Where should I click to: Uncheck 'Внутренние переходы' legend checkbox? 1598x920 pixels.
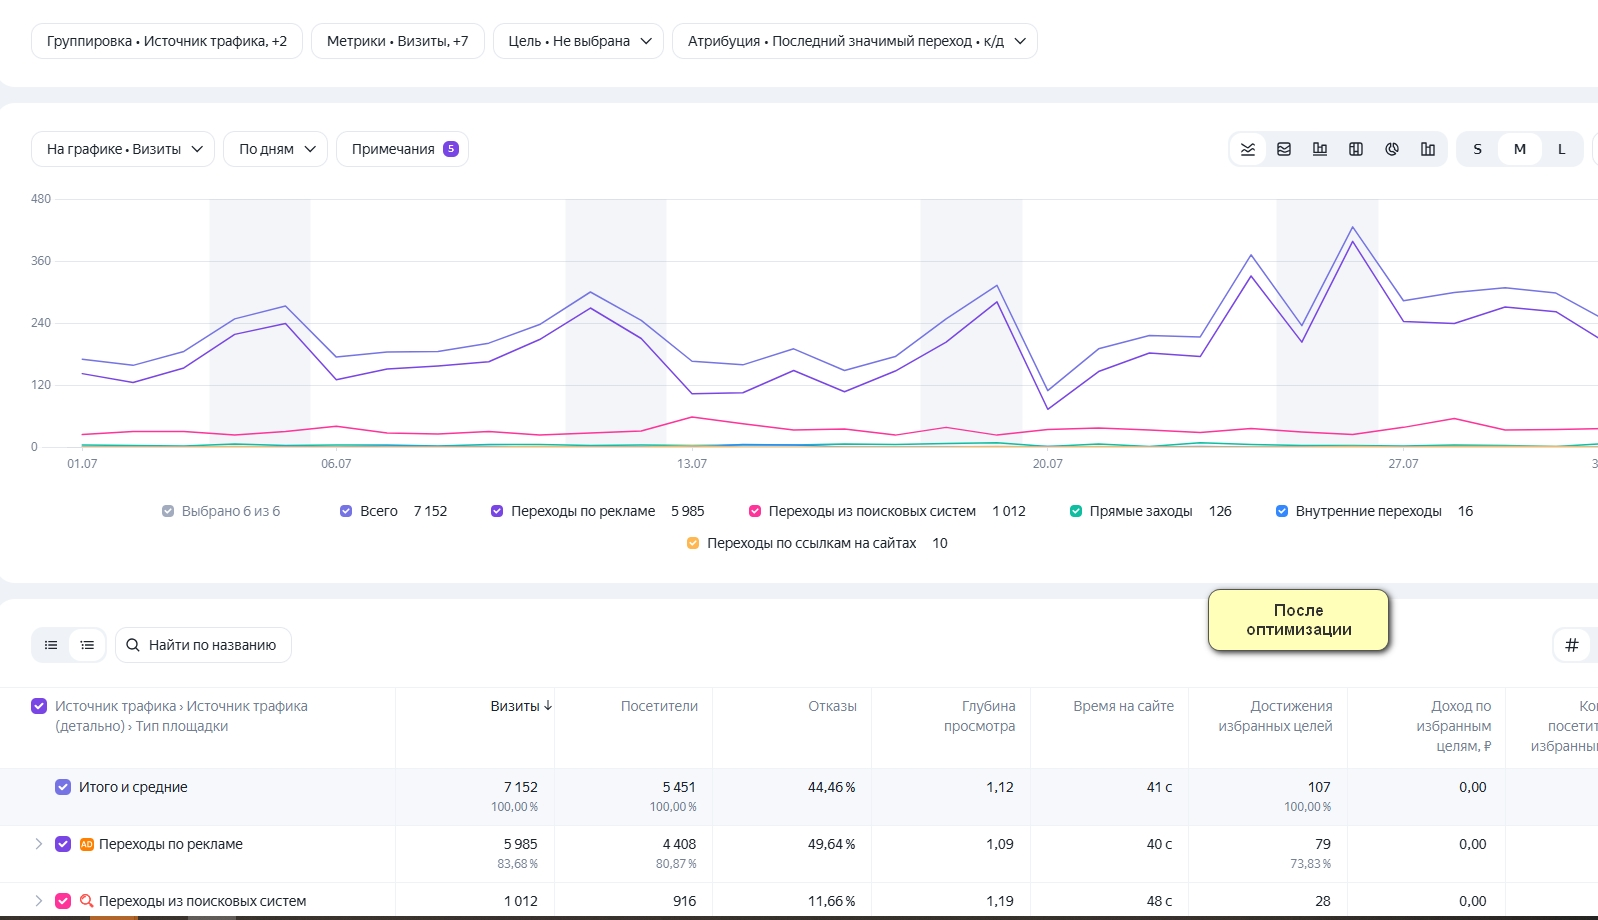coord(1282,511)
